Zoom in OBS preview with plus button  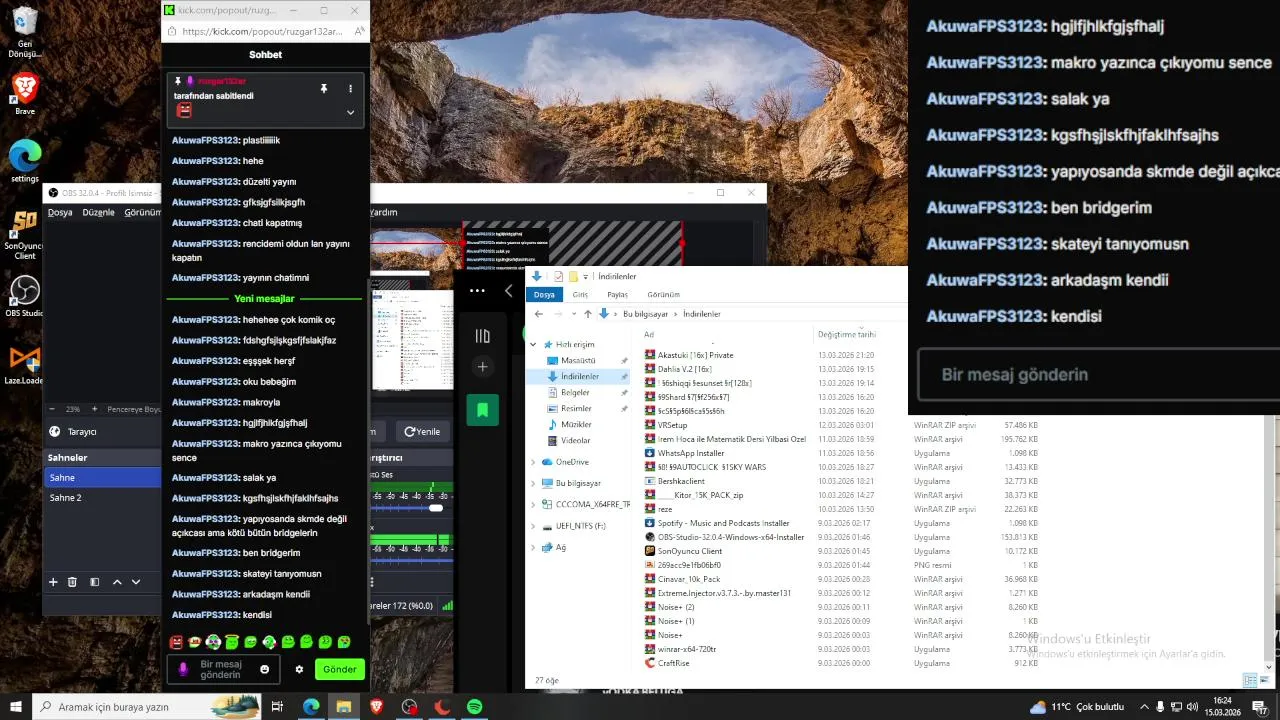pos(94,409)
